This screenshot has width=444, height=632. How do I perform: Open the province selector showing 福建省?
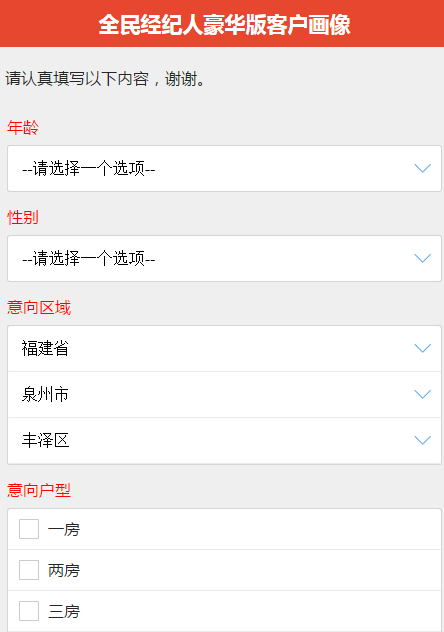224,349
